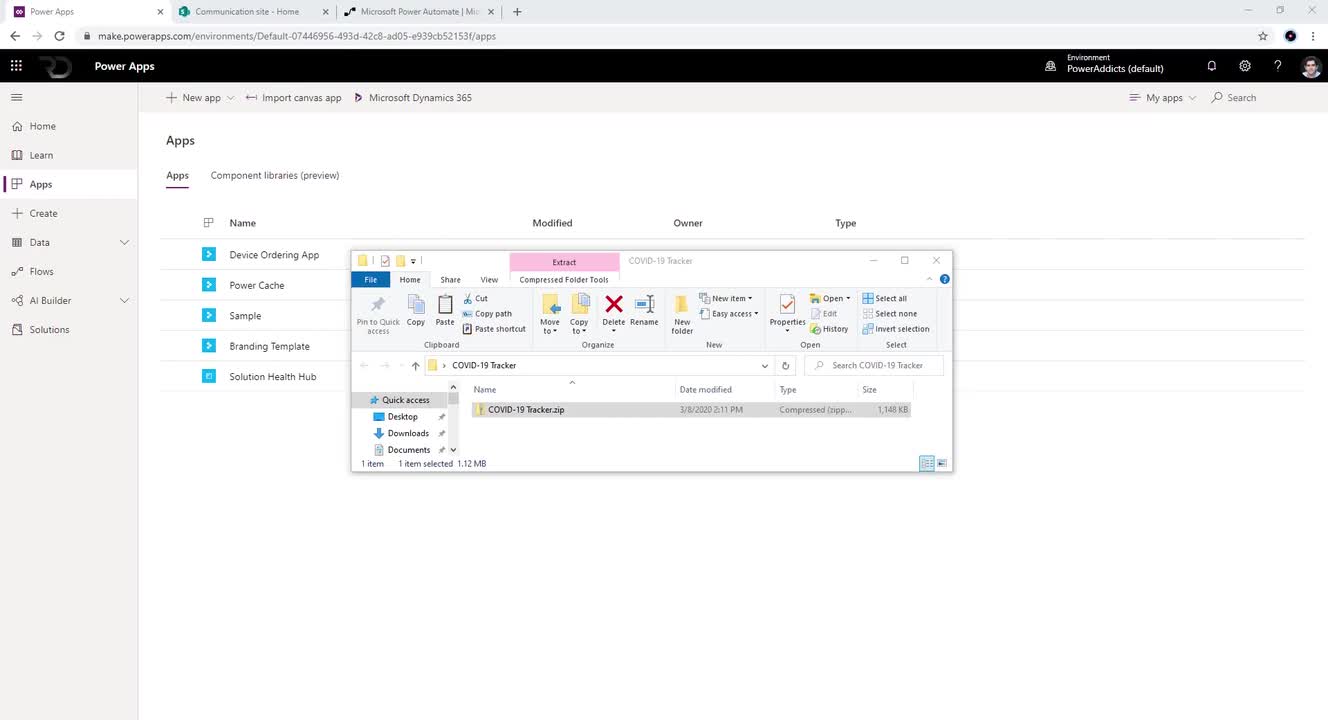
Task: Reload the browser page
Action: 59,36
